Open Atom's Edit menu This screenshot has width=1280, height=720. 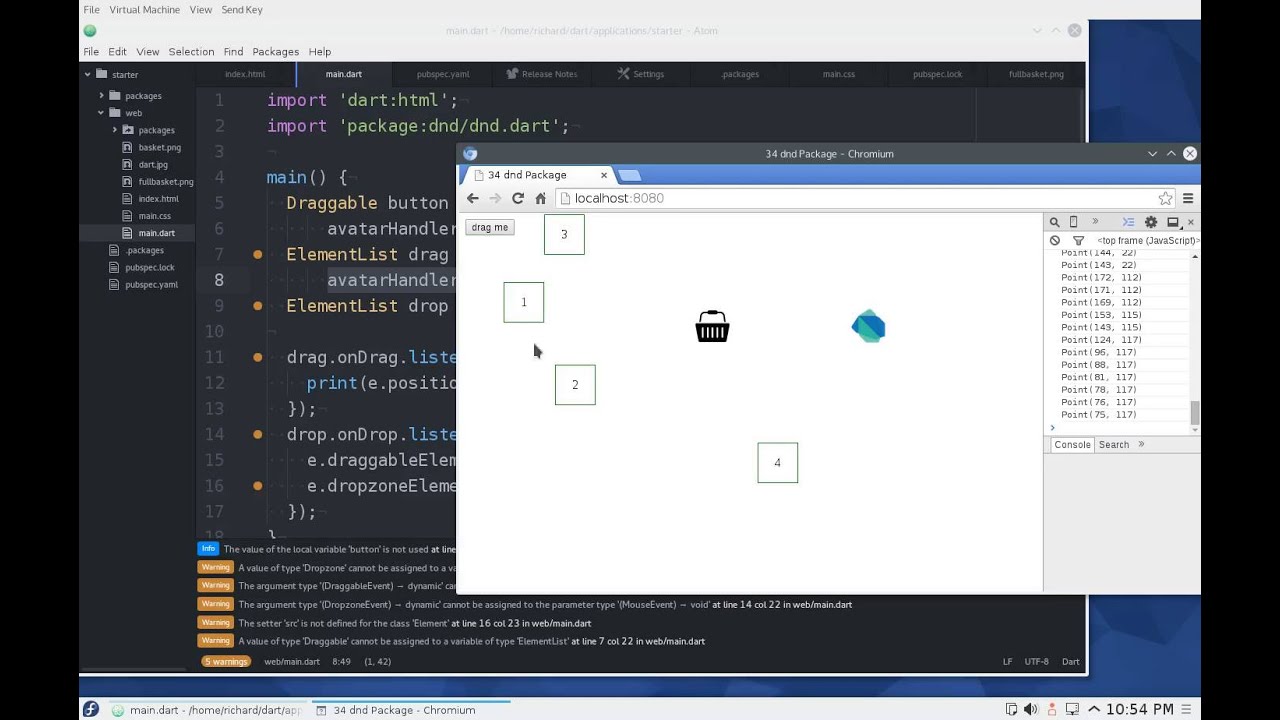(118, 51)
